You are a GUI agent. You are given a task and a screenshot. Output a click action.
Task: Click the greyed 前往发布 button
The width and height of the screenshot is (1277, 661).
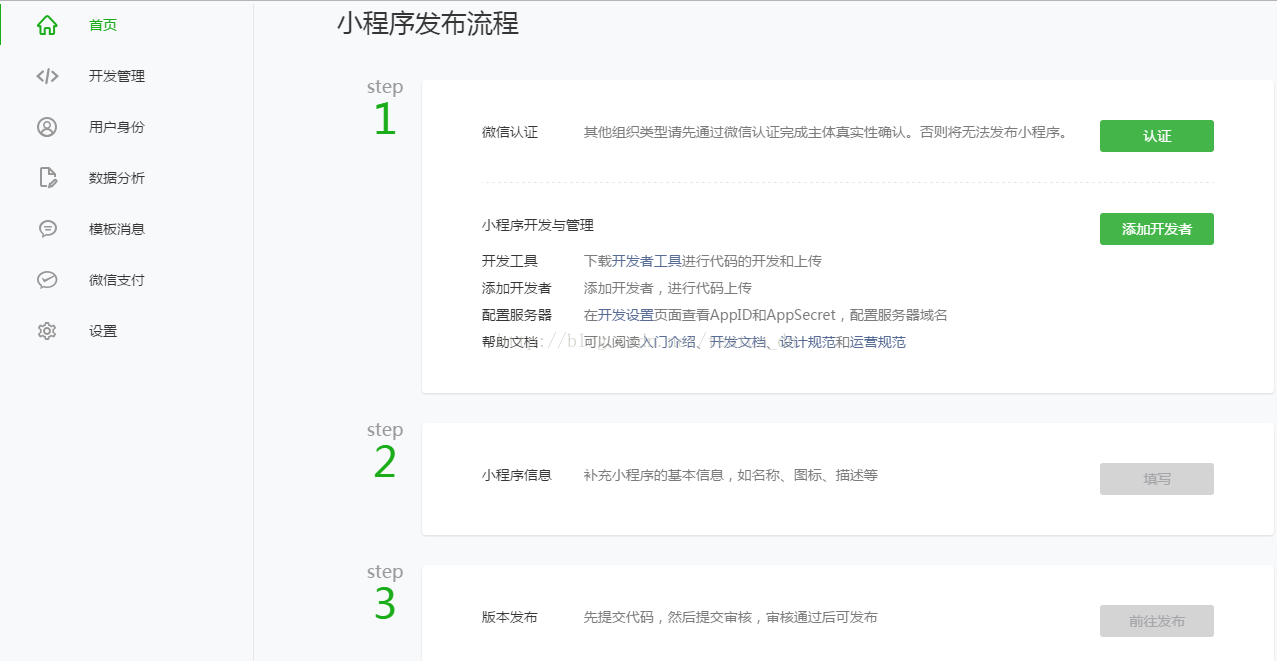pyautogui.click(x=1157, y=621)
